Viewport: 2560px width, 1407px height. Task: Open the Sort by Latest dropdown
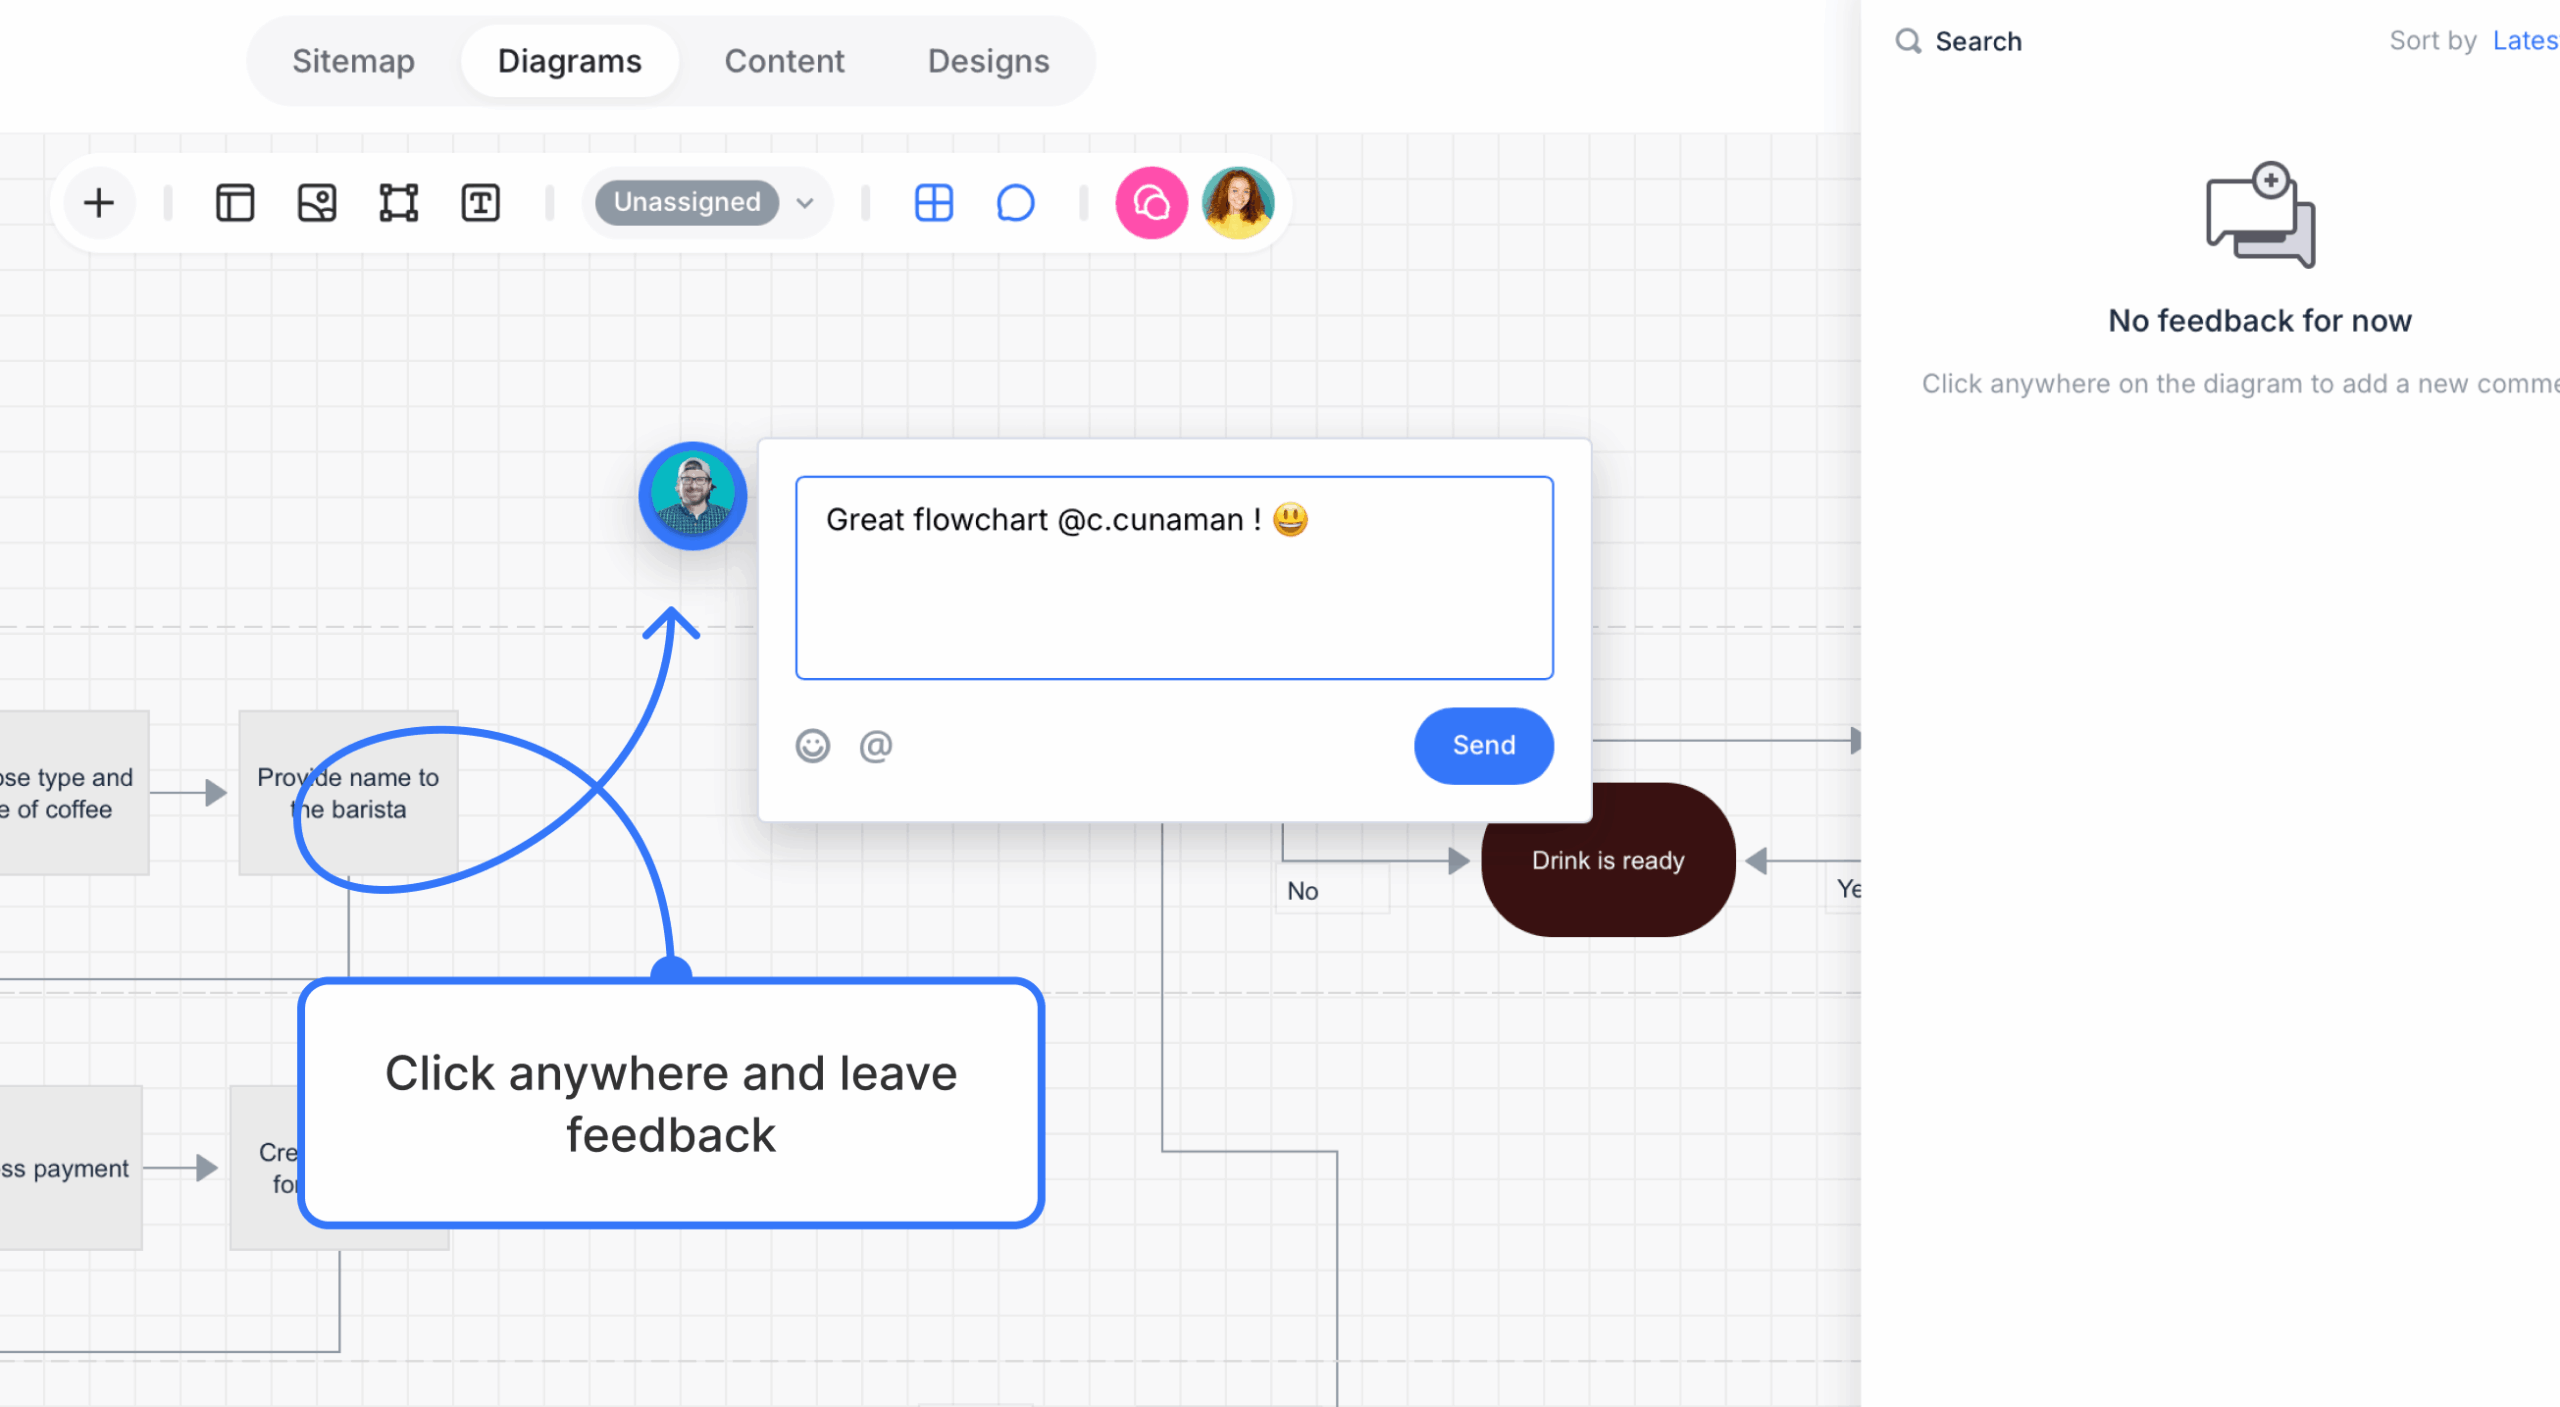pos(2525,41)
